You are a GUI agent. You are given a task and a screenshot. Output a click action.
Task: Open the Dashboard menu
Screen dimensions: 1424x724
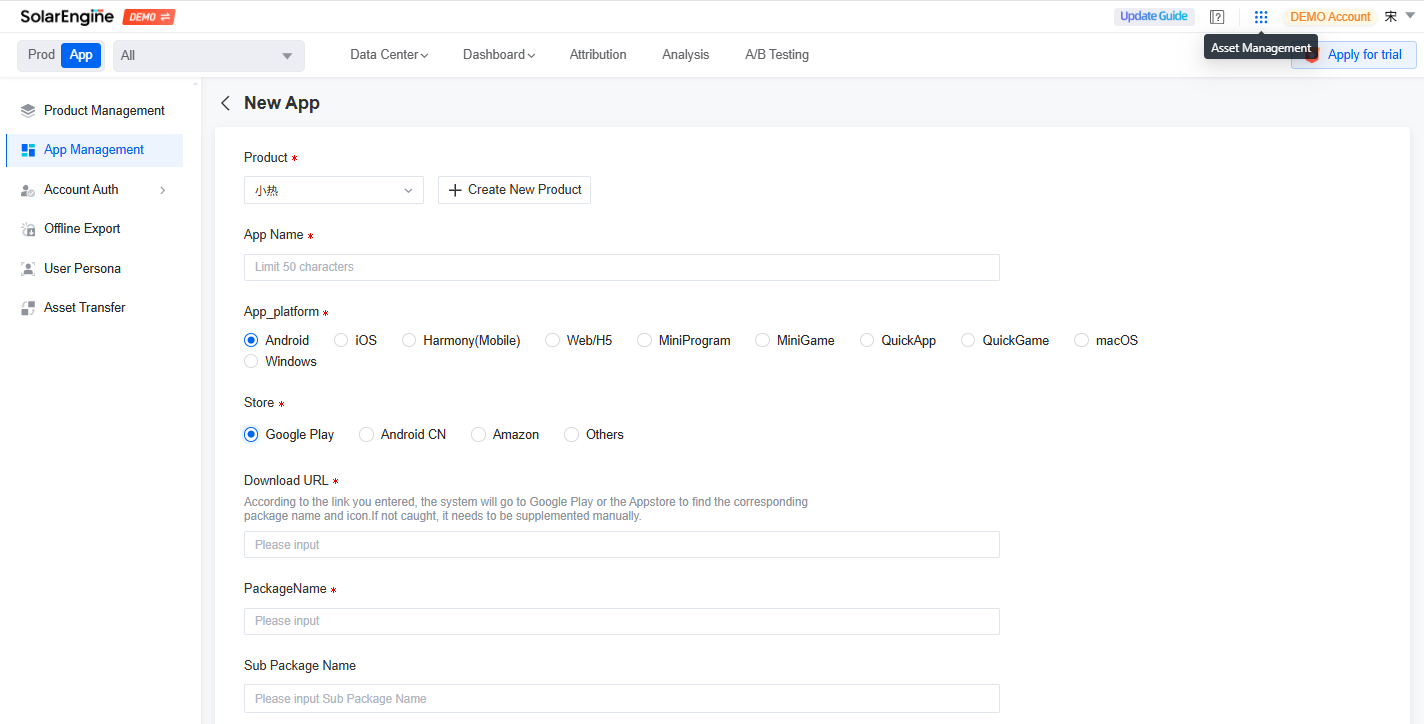coord(497,54)
